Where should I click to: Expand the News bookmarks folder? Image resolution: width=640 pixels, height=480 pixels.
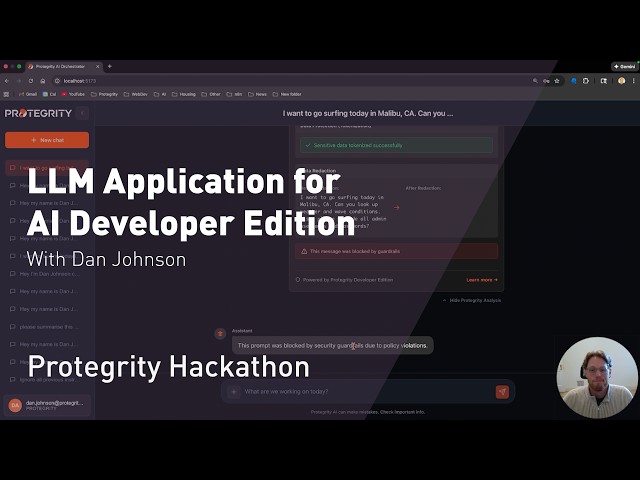258,94
